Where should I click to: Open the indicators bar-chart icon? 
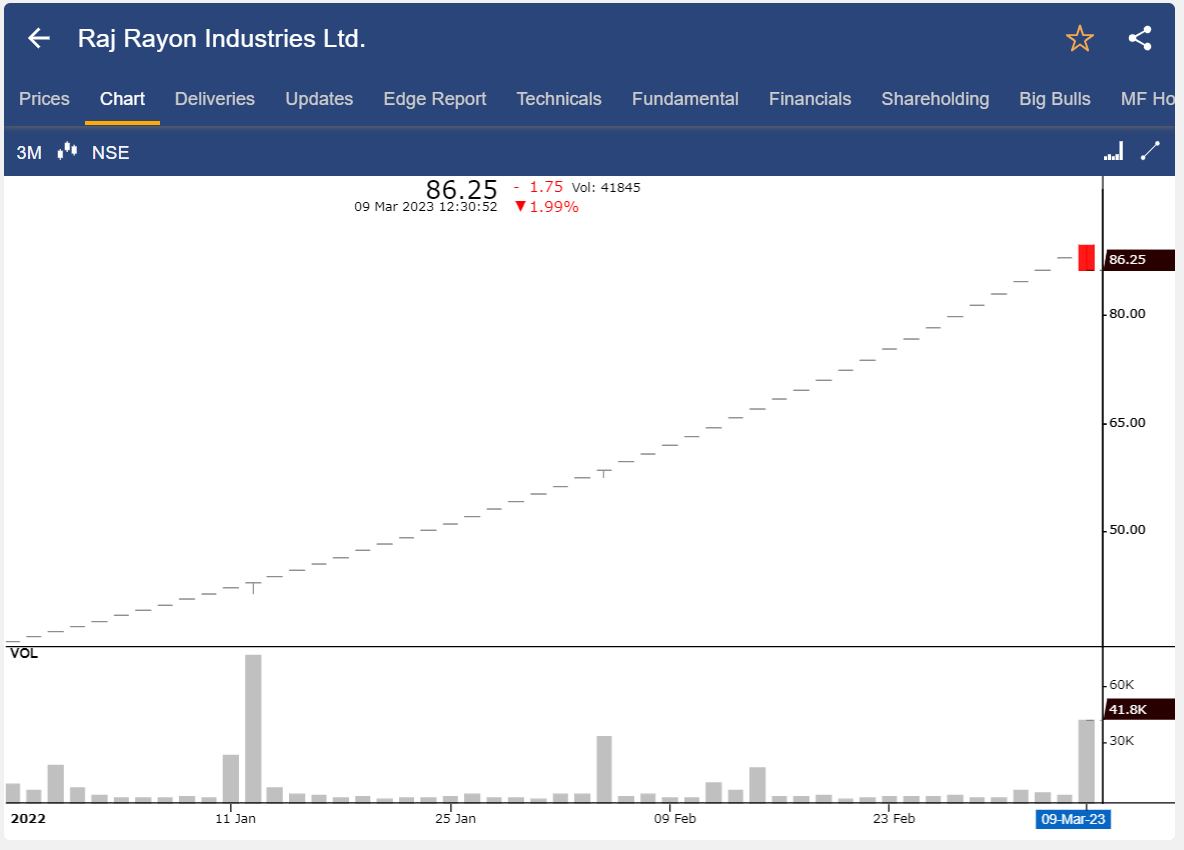click(x=1113, y=151)
